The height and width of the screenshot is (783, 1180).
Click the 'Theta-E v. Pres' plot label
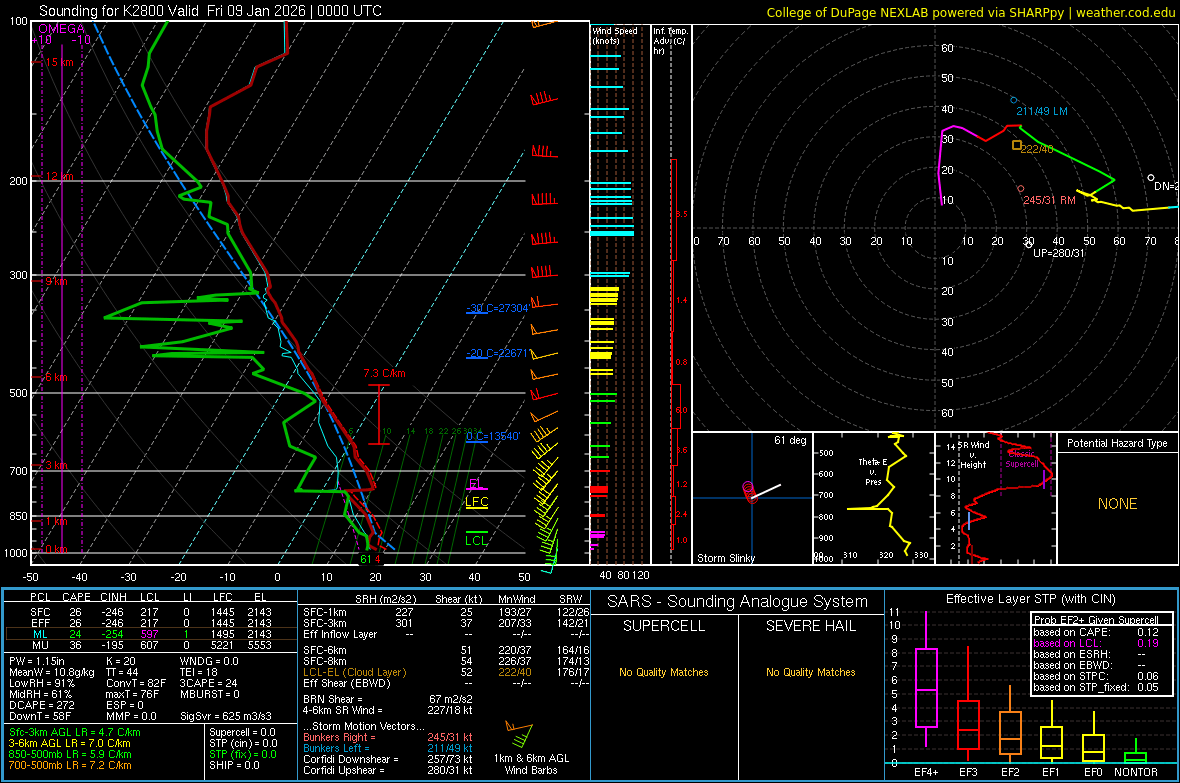pyautogui.click(x=873, y=471)
